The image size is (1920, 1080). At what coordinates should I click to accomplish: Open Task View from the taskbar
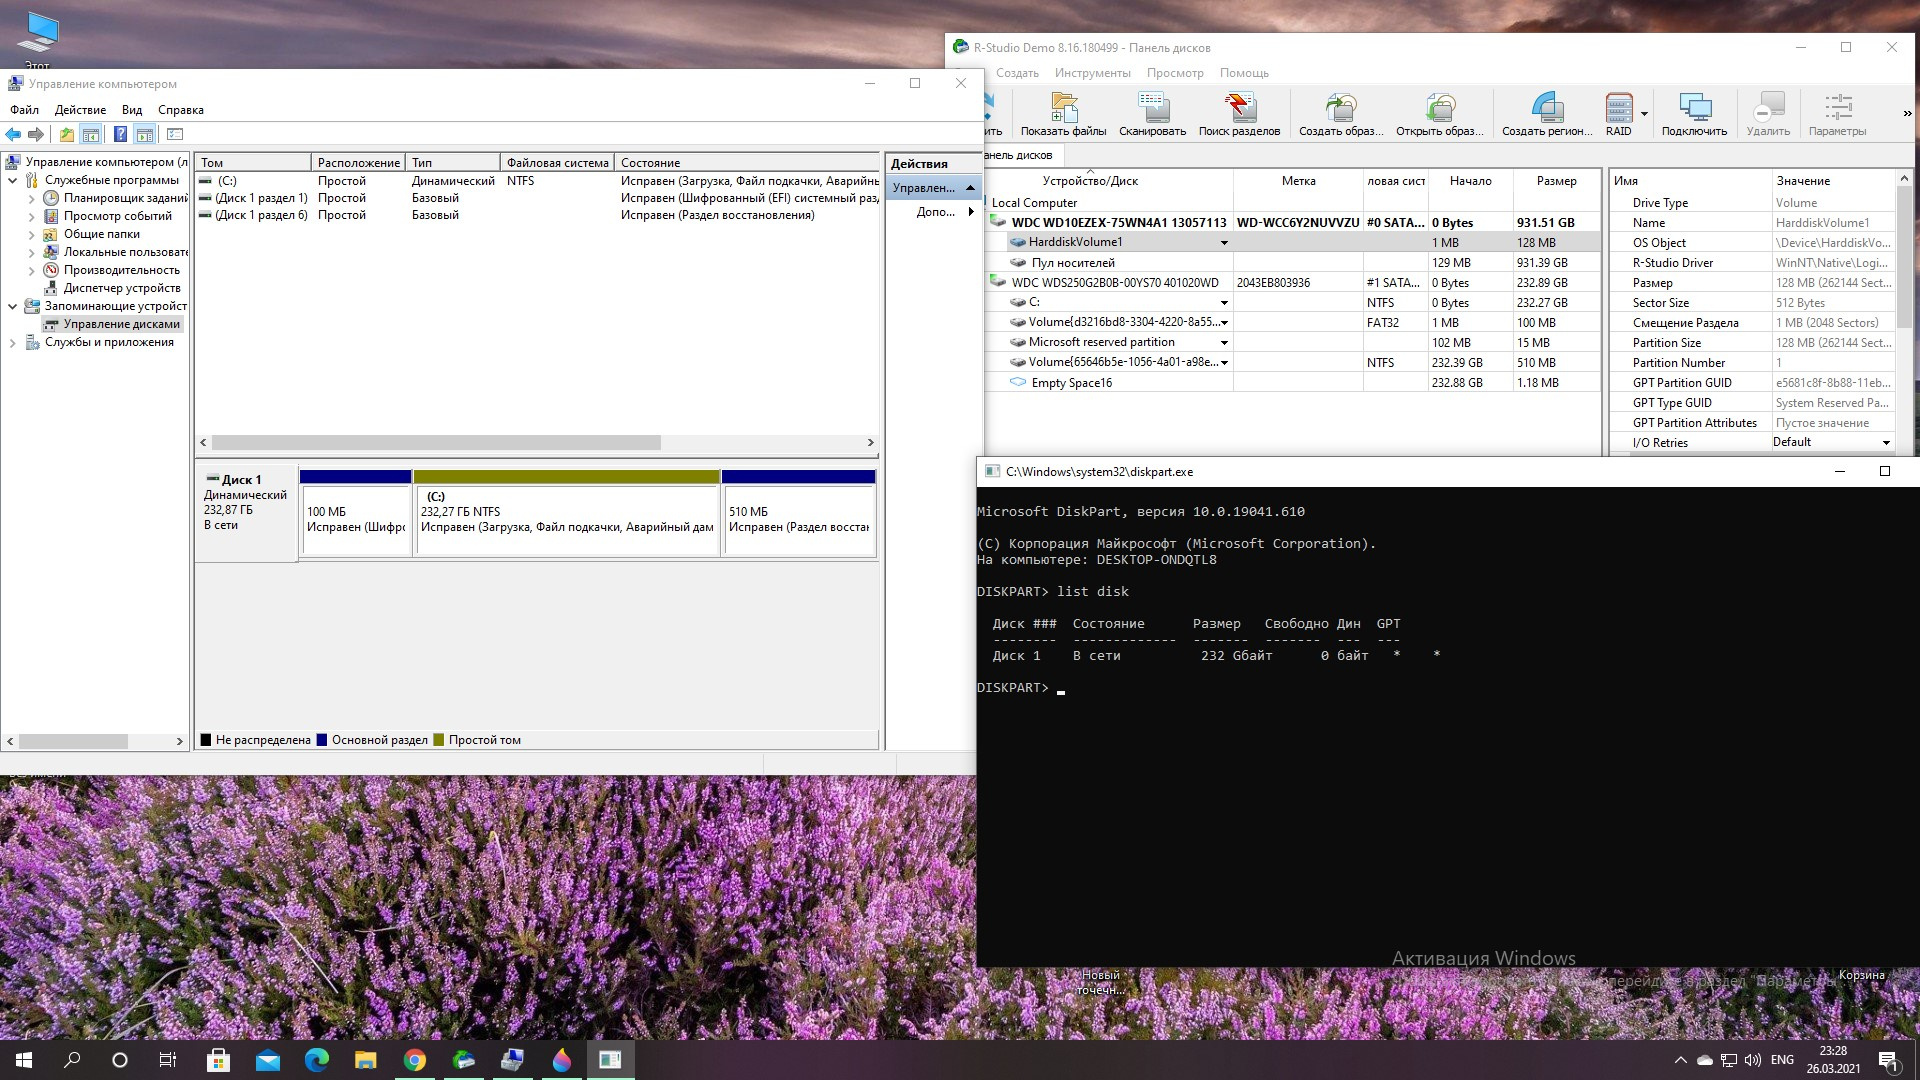coord(168,1060)
